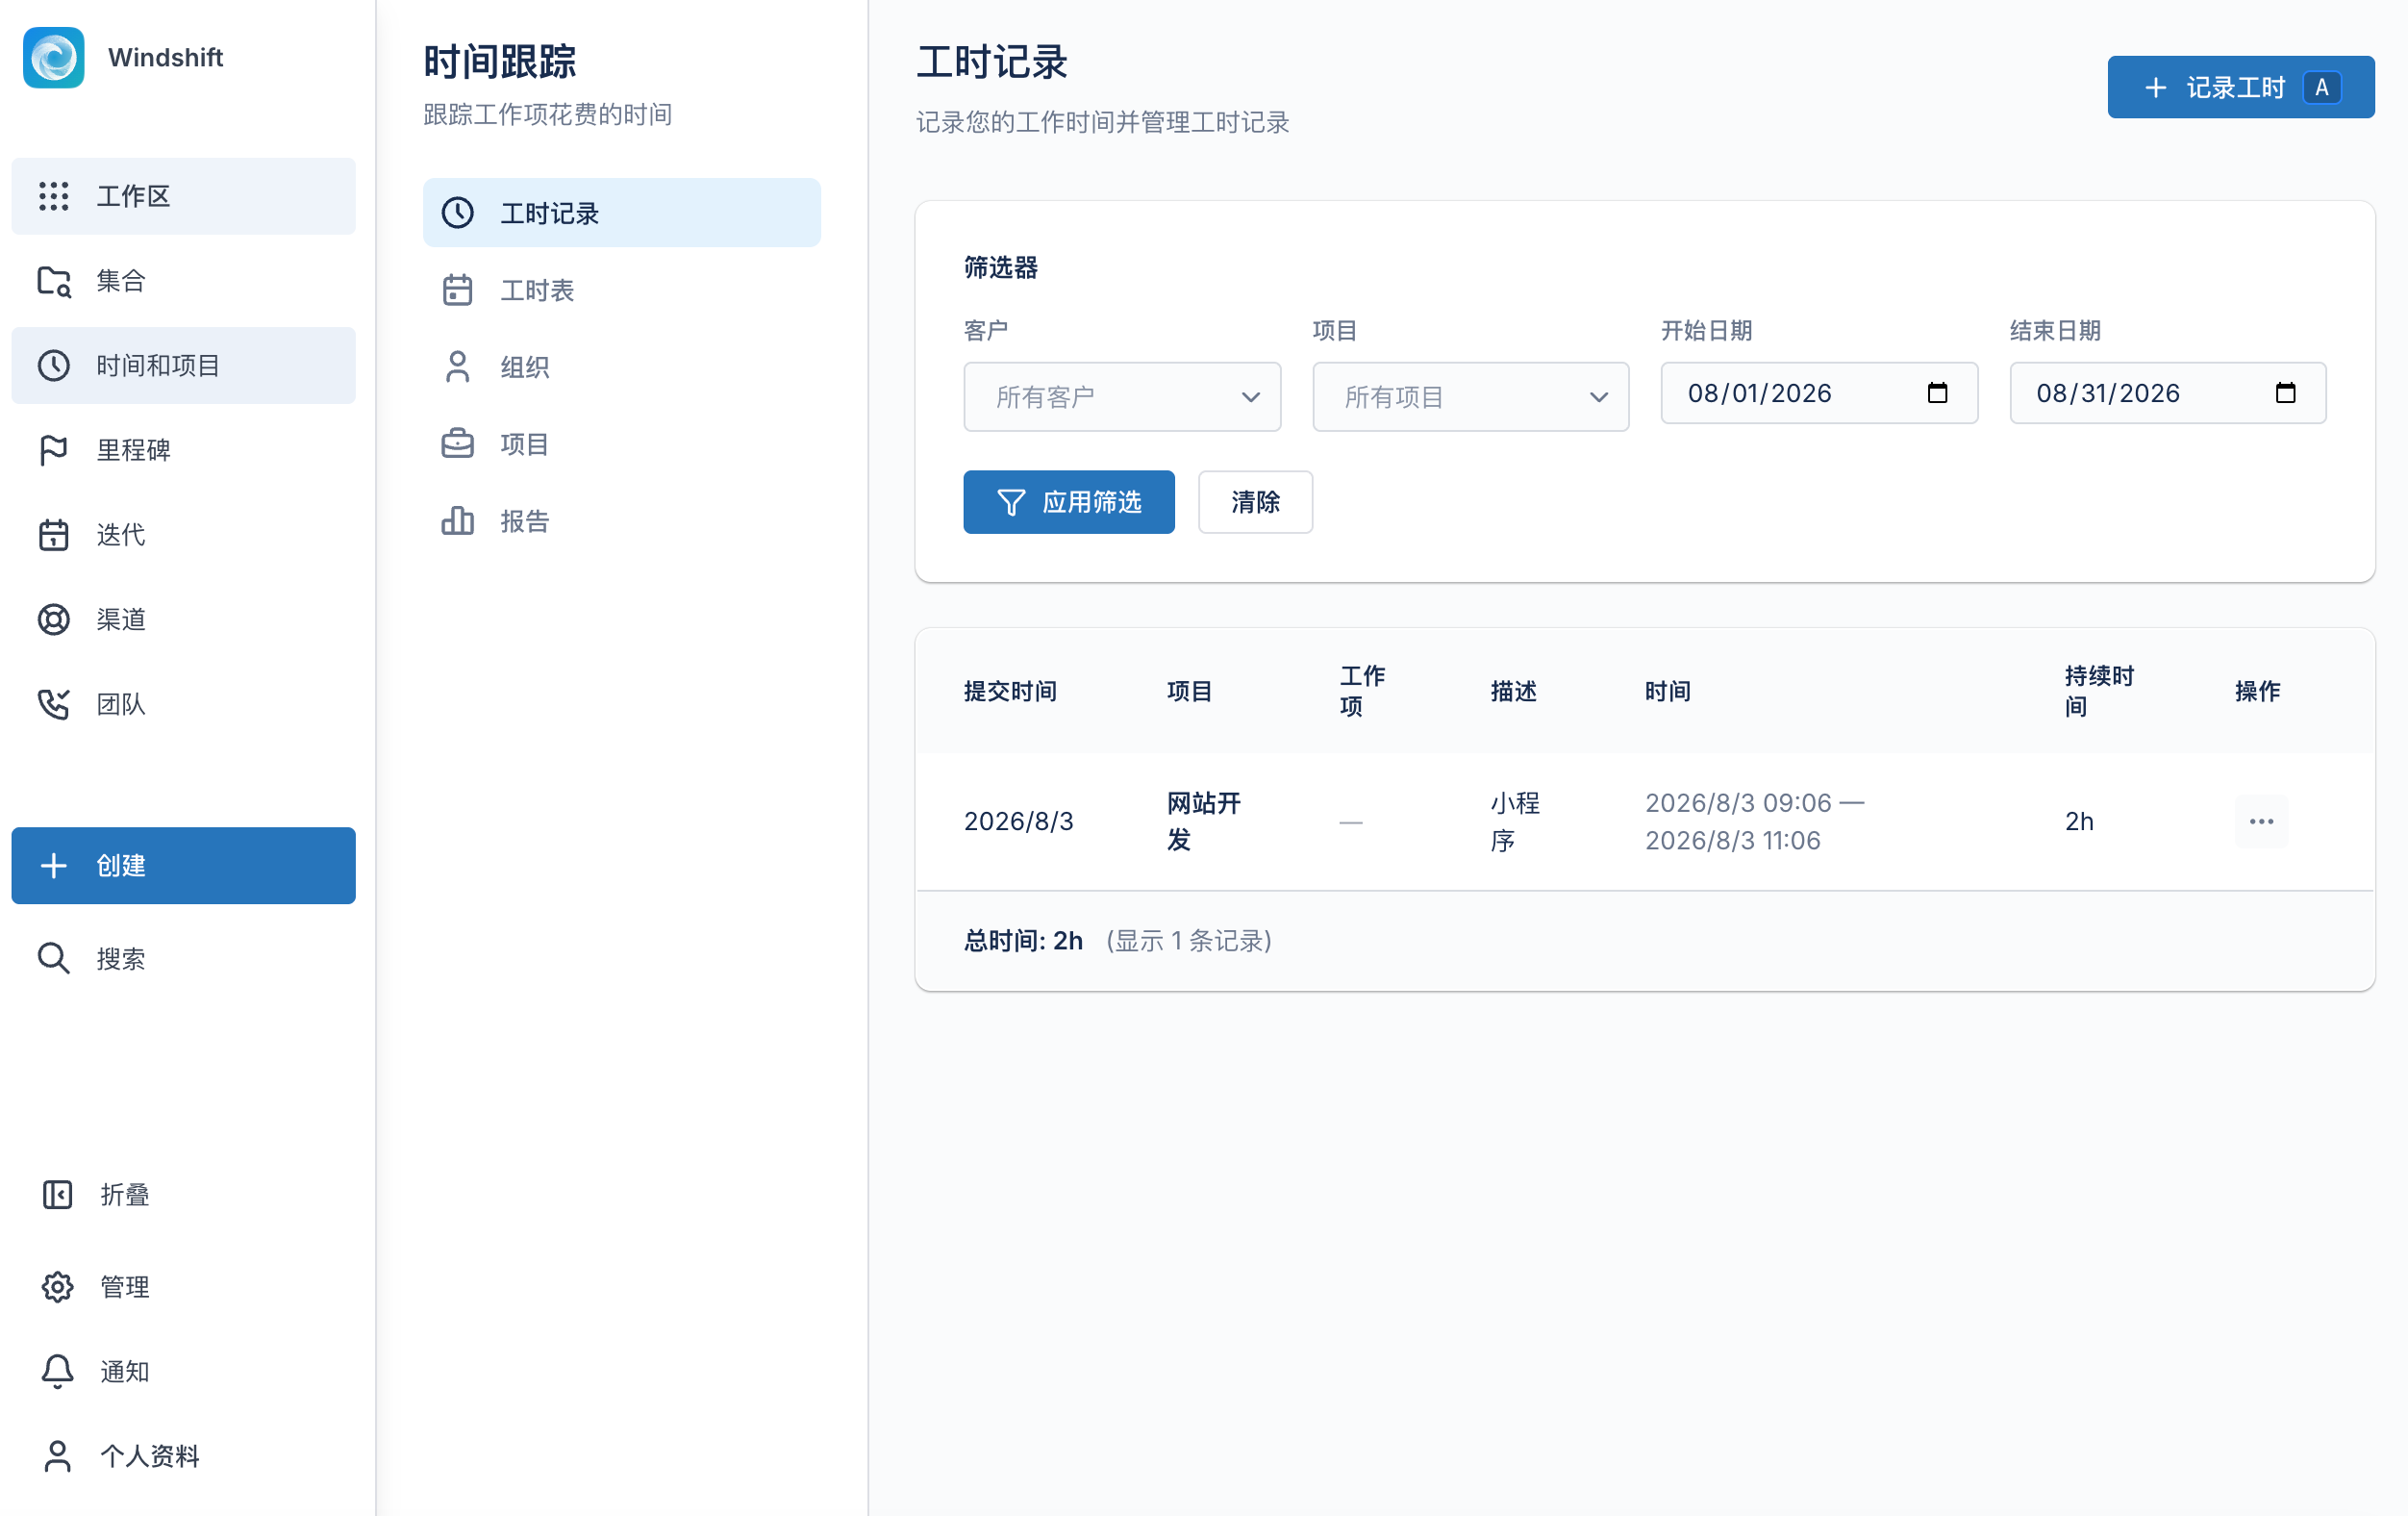The width and height of the screenshot is (2408, 1516).
Task: Click the 总时间: 2h summary text
Action: click(x=1023, y=941)
